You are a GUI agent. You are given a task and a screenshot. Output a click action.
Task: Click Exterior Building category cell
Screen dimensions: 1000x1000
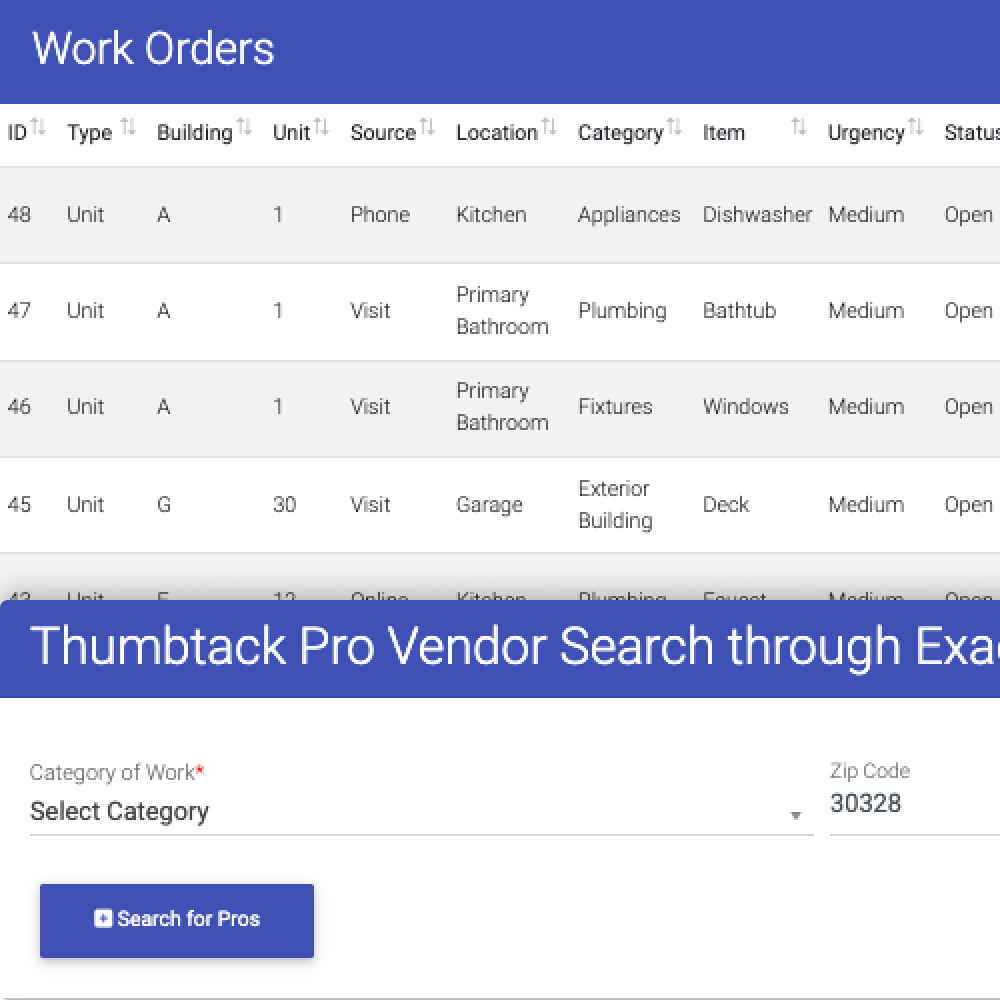coord(615,504)
